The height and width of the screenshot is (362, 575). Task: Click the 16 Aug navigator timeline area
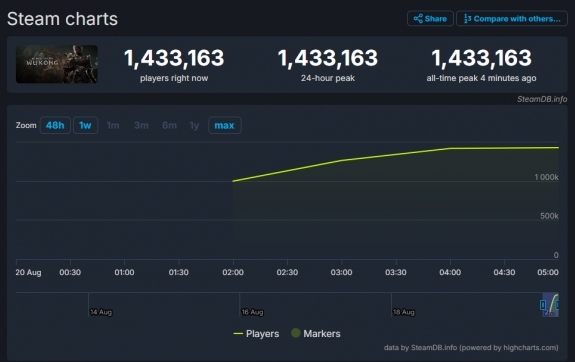click(252, 312)
